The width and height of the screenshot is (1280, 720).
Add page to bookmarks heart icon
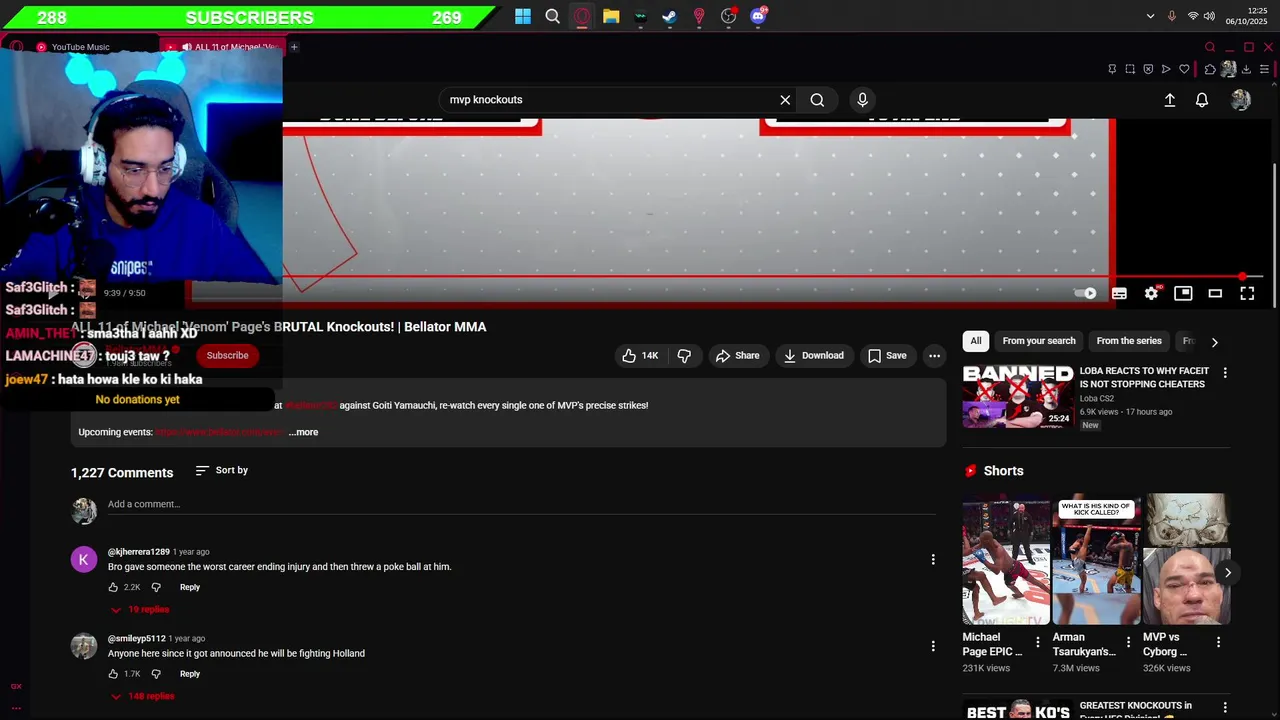click(1184, 69)
